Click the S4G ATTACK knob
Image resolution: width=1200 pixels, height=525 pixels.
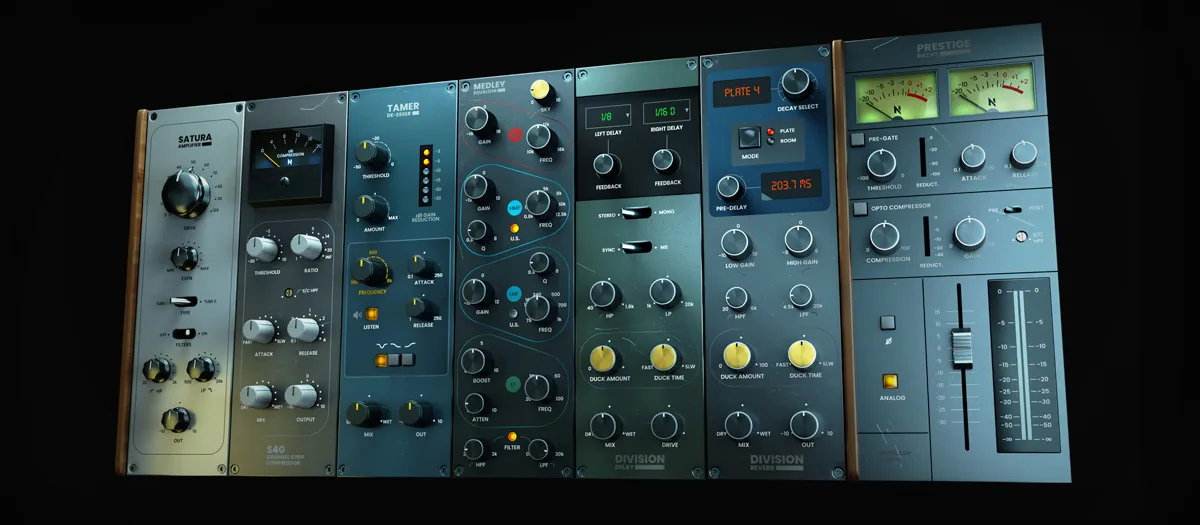click(x=261, y=330)
